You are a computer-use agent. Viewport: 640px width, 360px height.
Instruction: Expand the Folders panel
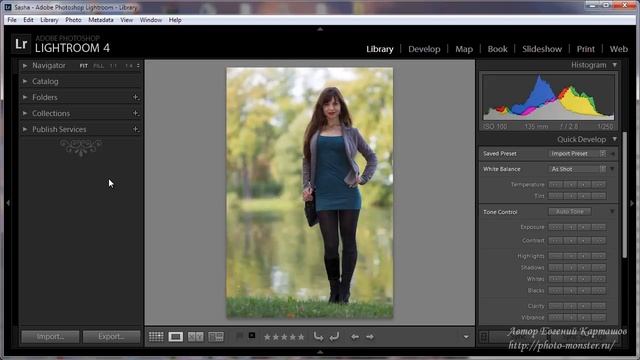coord(25,97)
